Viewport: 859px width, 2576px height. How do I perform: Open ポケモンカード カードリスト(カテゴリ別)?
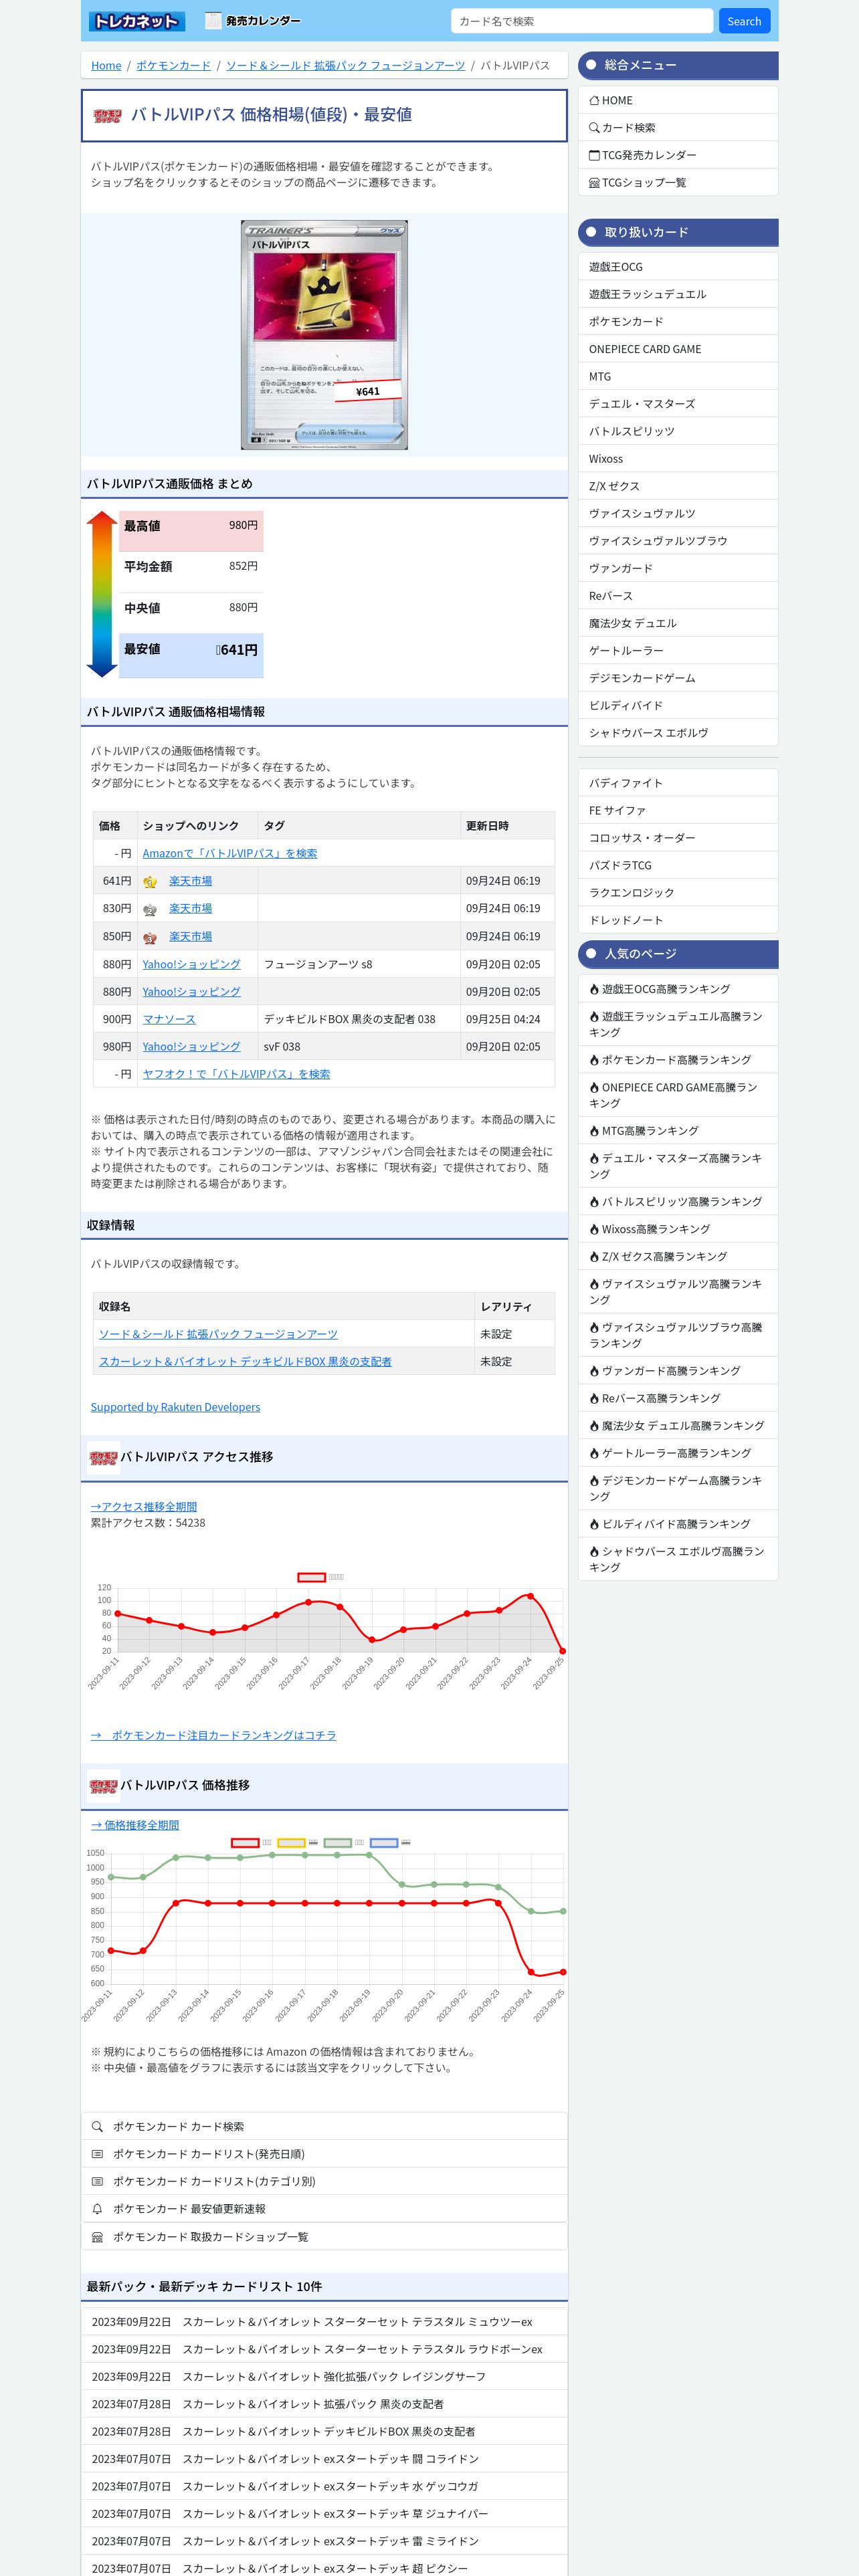click(x=324, y=2182)
